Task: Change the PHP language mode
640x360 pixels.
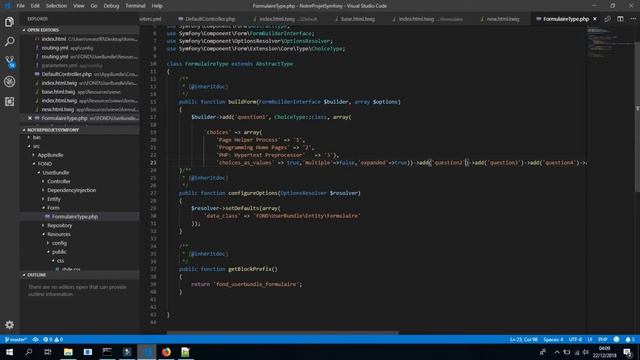Action: pos(602,340)
